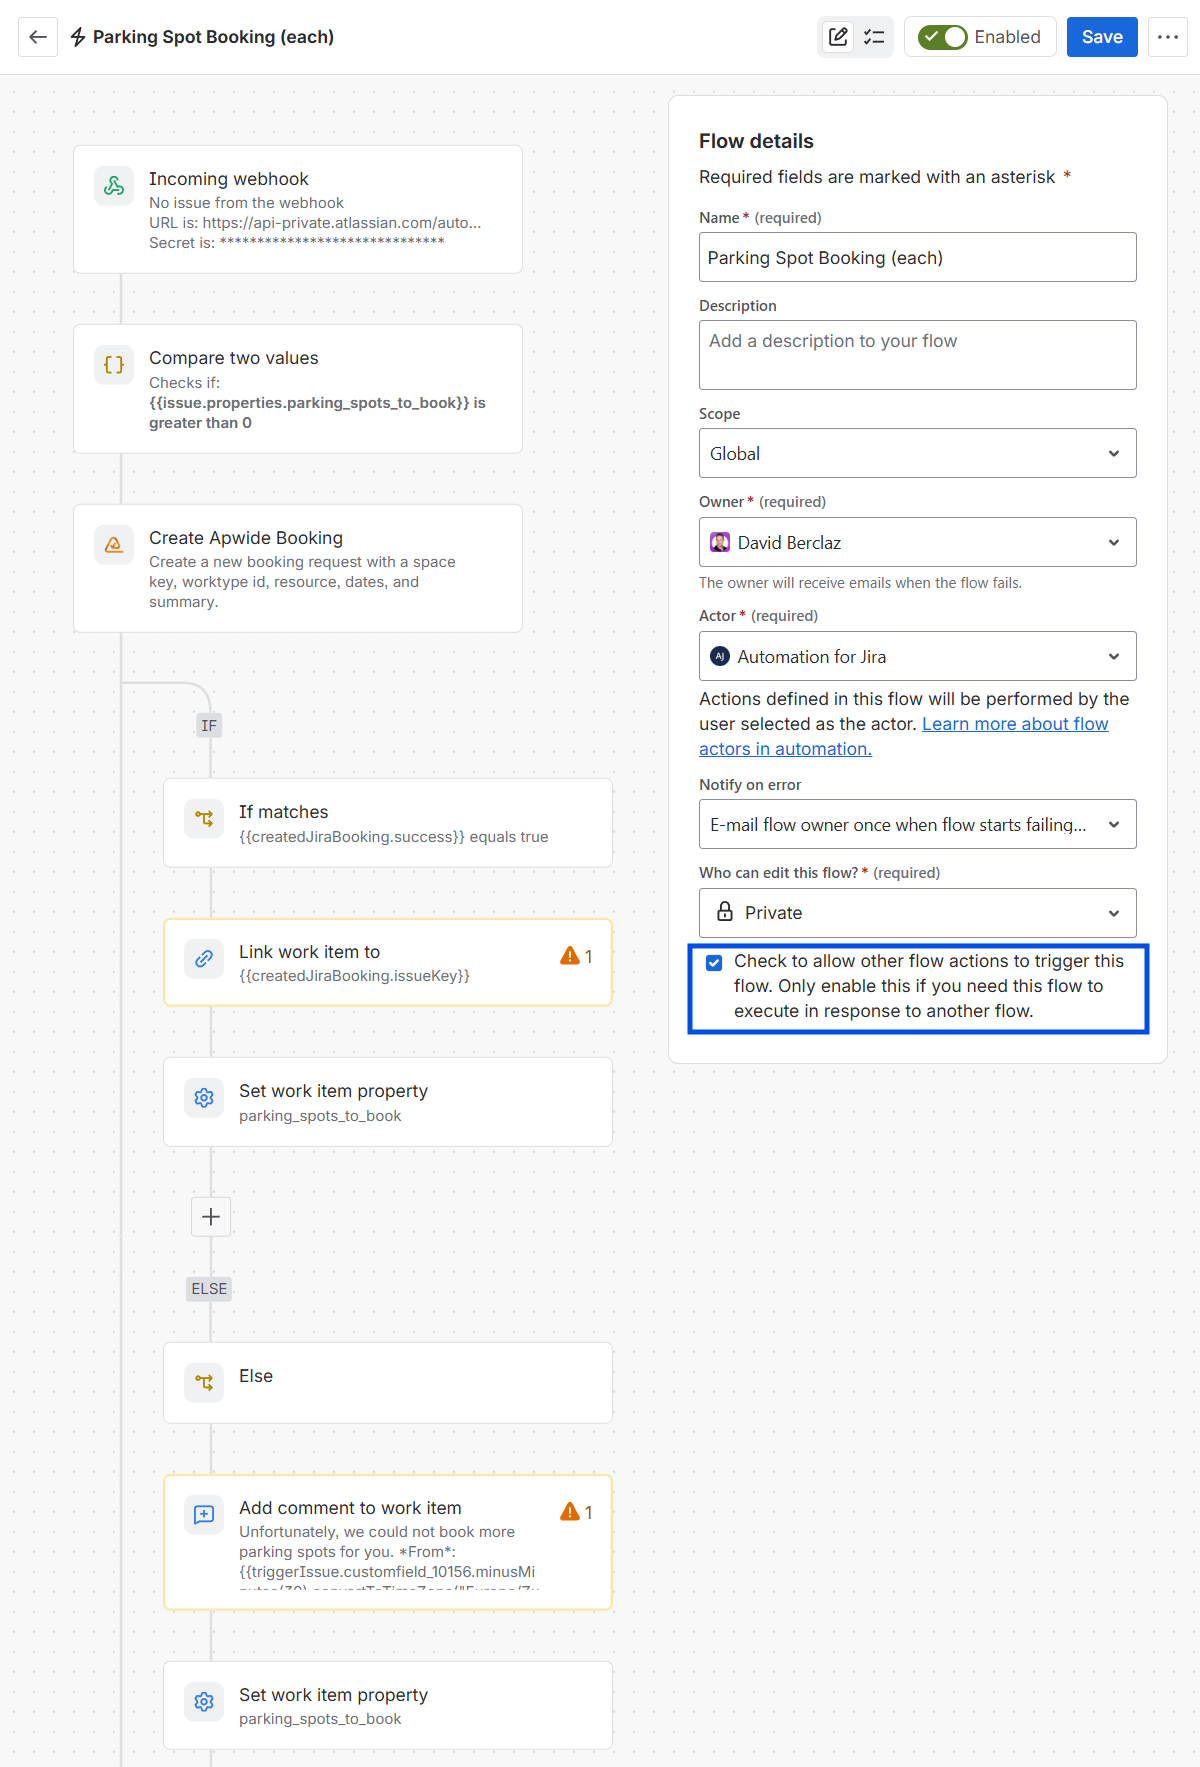
Task: Toggle the Enabled flow switch
Action: (942, 37)
